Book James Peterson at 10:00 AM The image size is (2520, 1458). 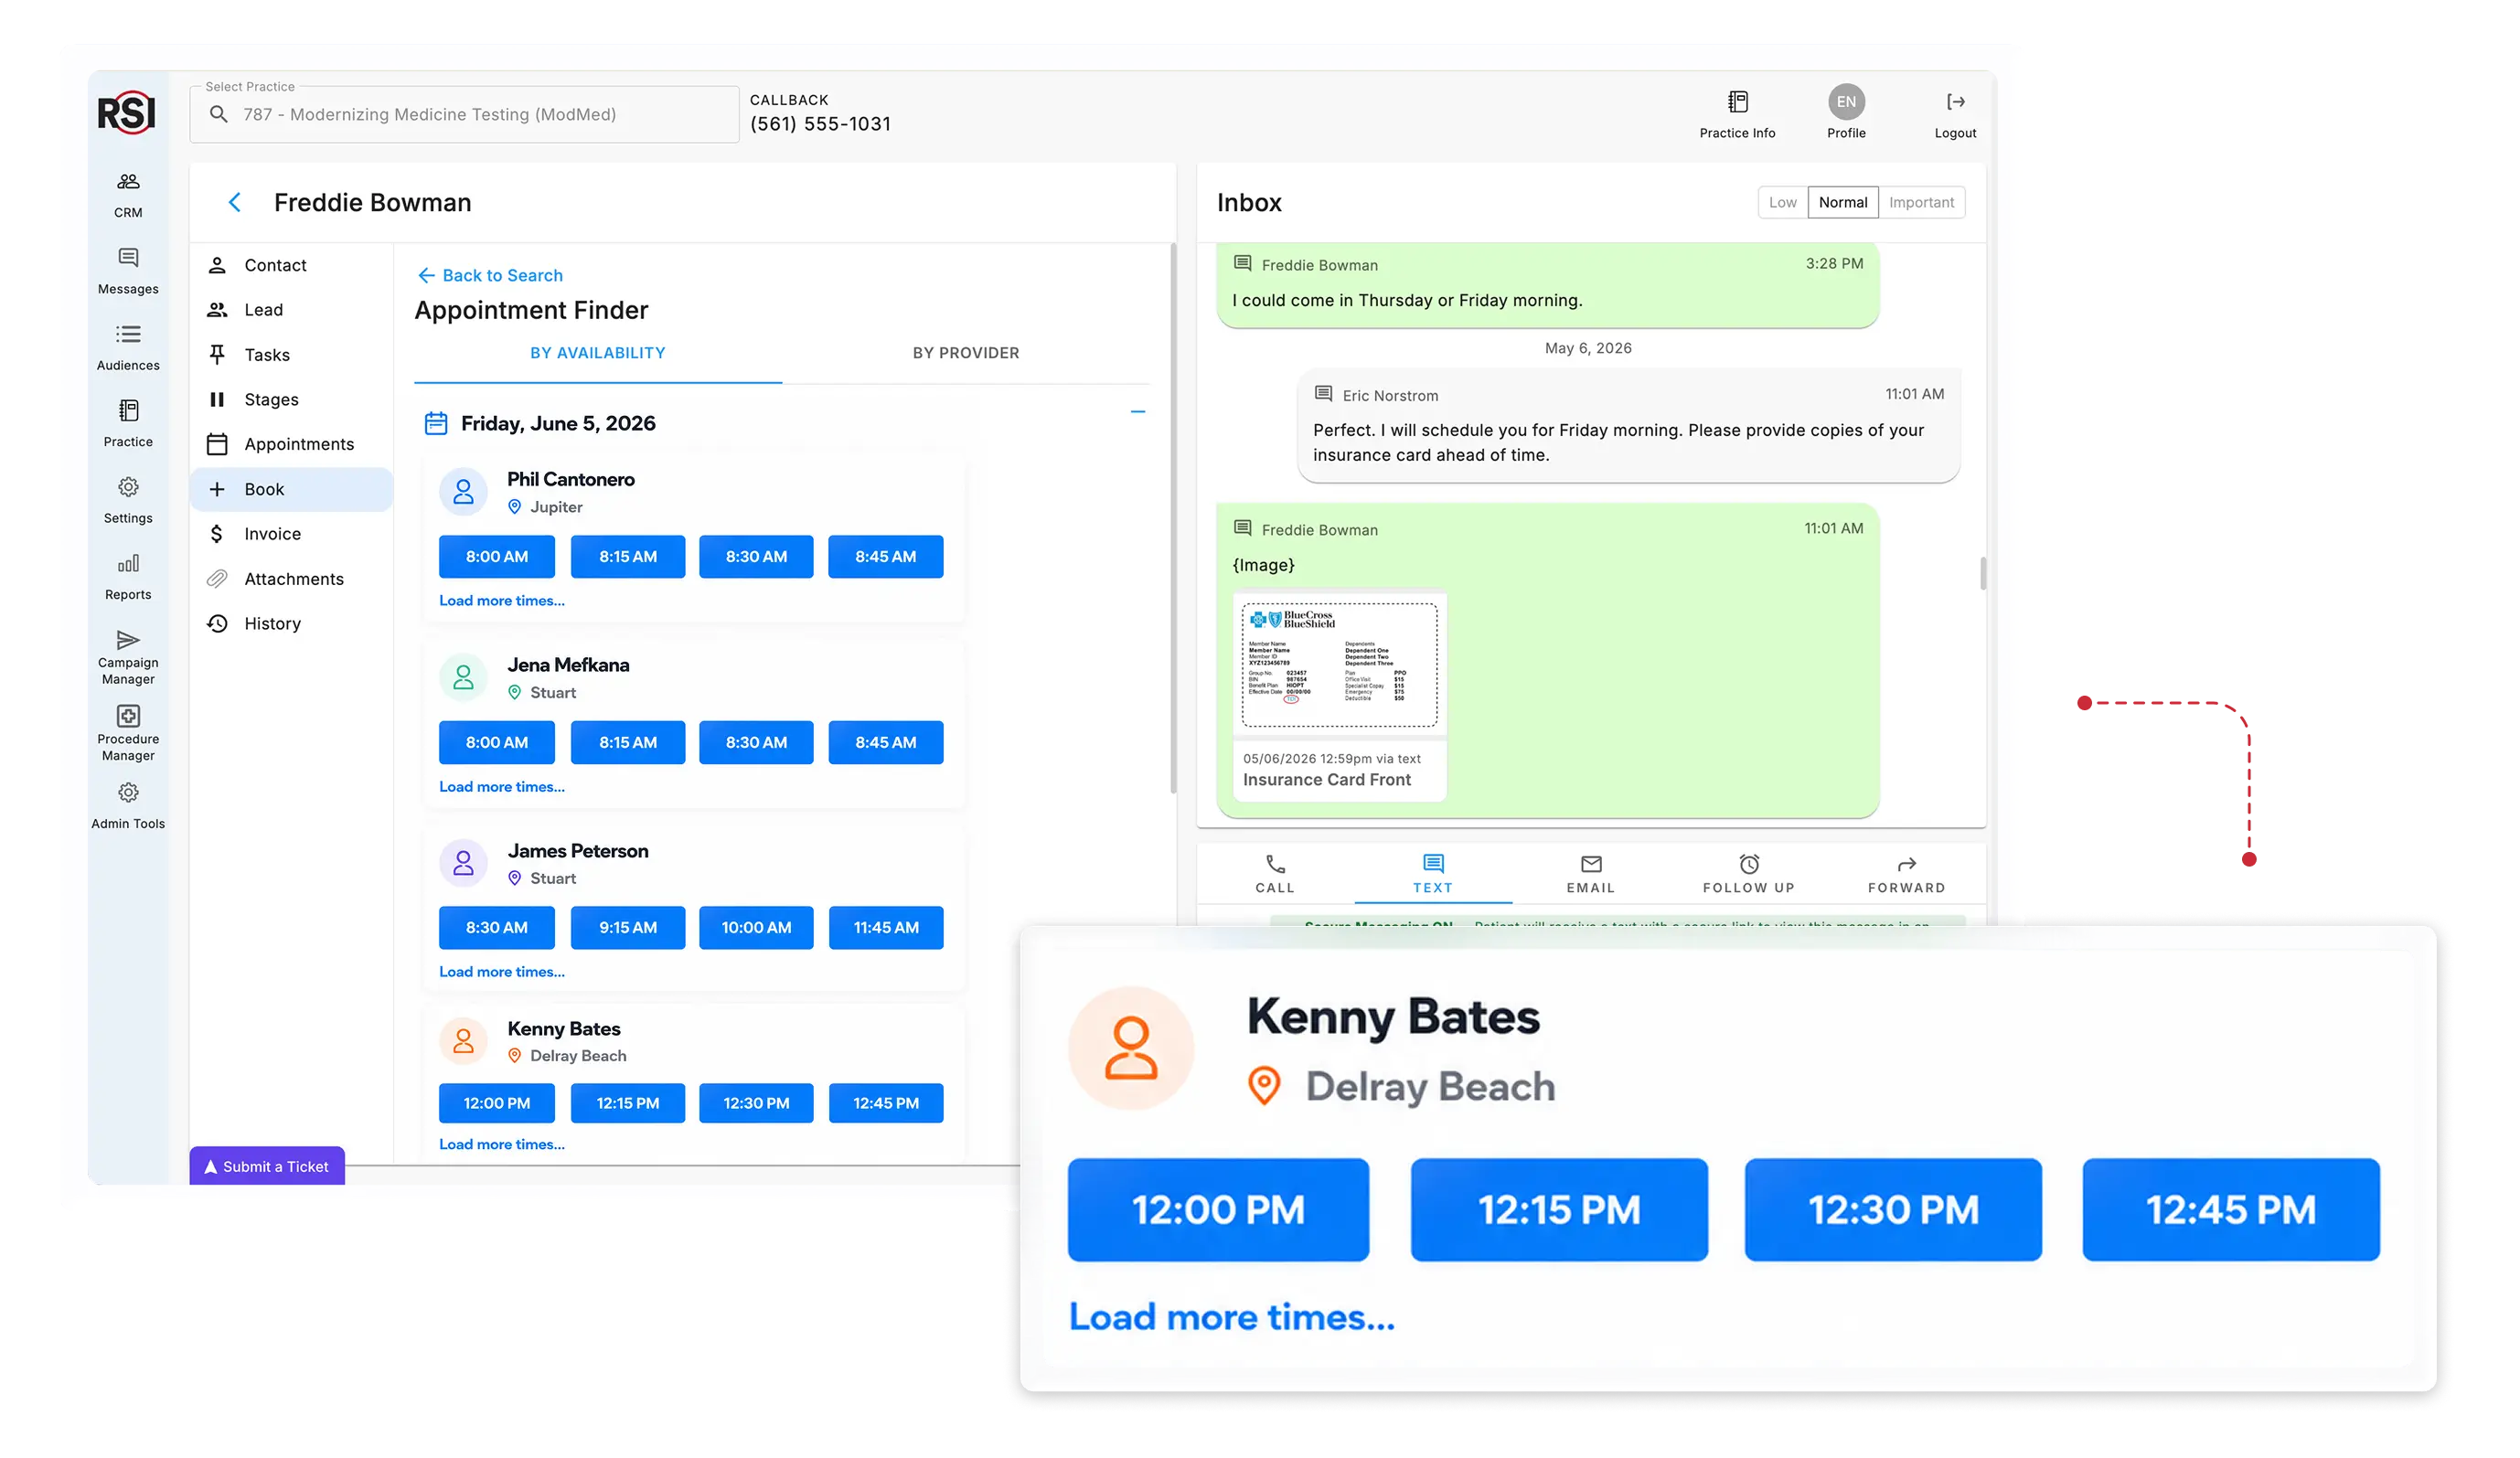tap(756, 928)
